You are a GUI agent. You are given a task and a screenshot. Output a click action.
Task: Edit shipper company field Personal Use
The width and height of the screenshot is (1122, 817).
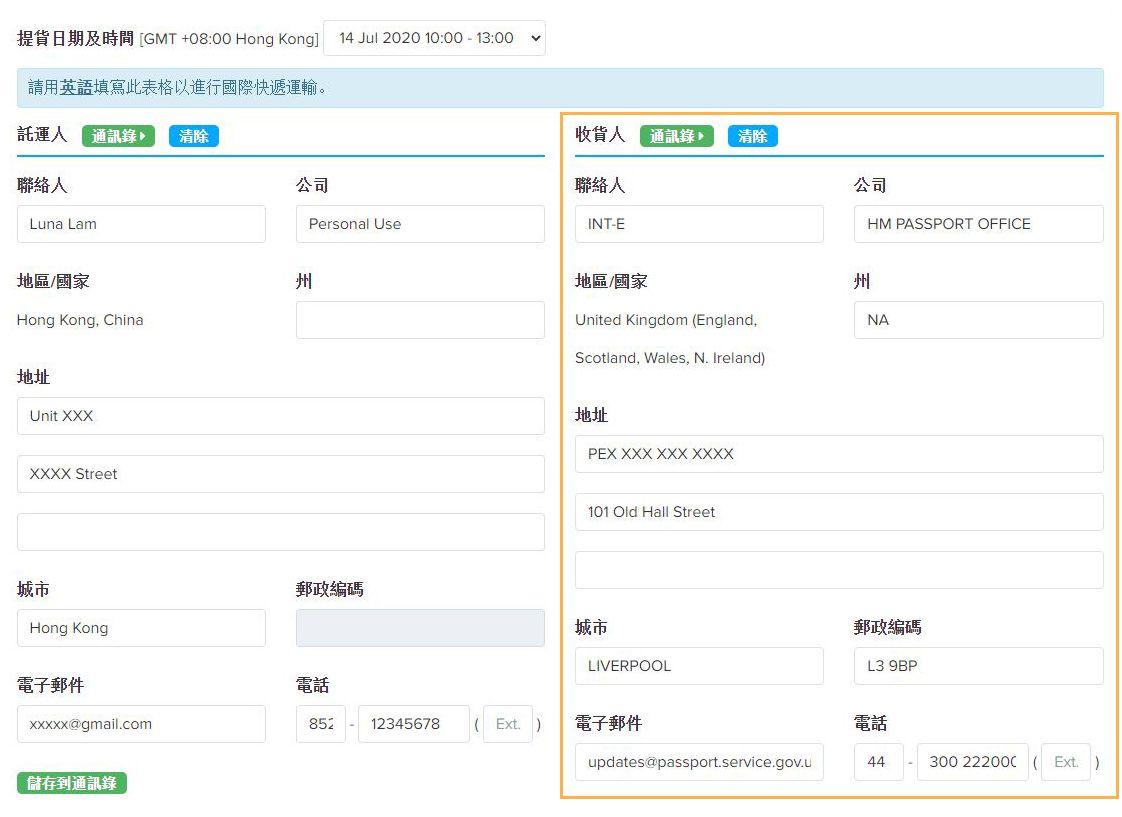(x=420, y=224)
